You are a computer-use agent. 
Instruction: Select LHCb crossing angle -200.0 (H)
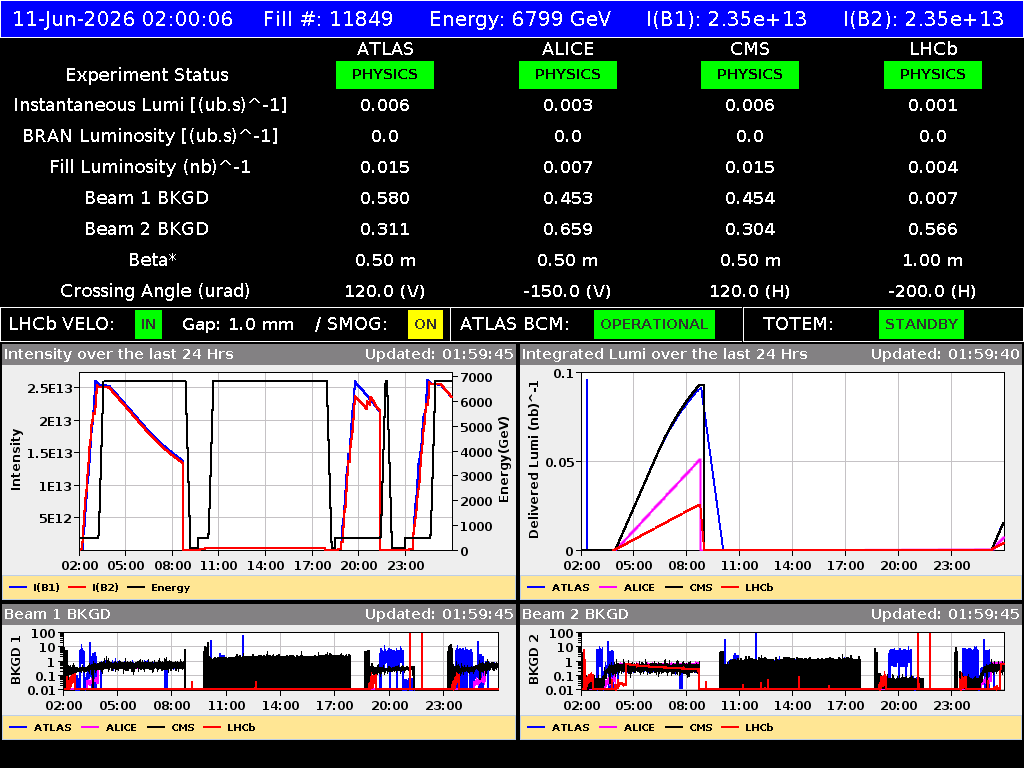933,291
